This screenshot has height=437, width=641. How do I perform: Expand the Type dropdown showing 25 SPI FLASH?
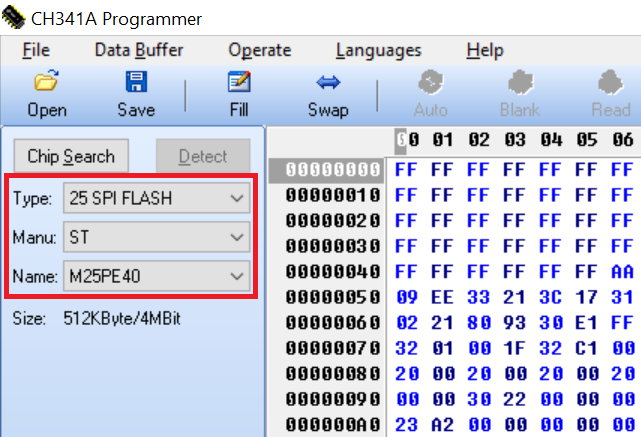236,199
